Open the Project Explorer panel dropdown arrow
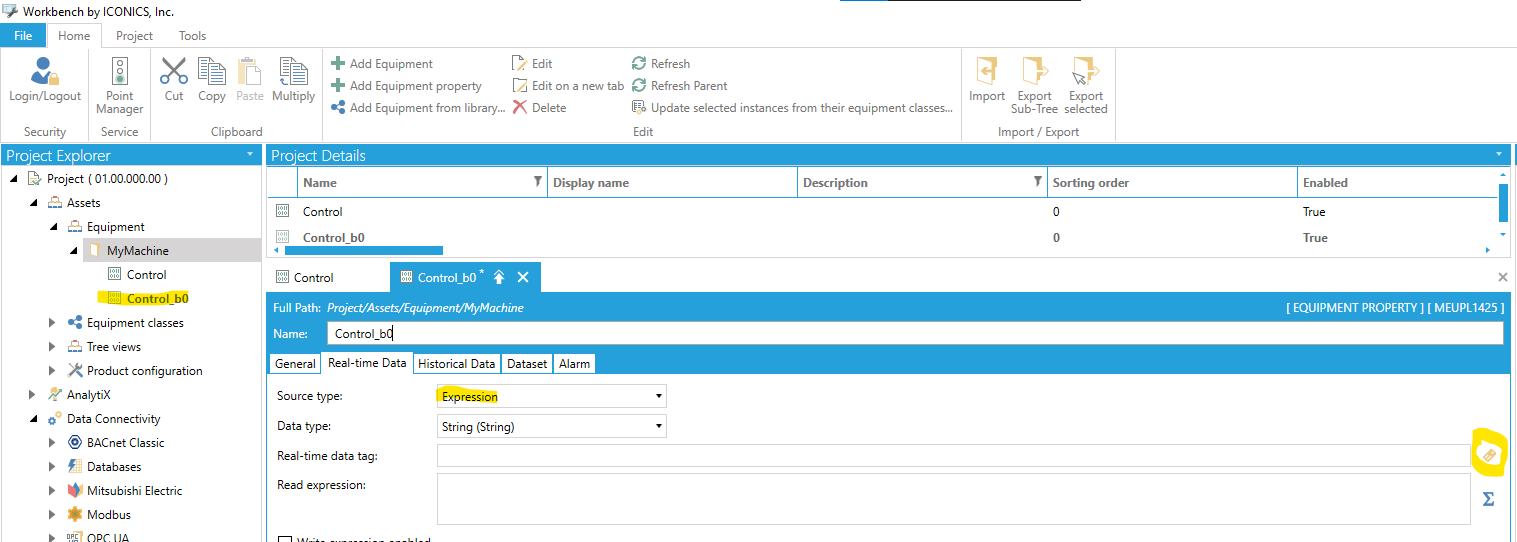The image size is (1517, 542). 250,155
